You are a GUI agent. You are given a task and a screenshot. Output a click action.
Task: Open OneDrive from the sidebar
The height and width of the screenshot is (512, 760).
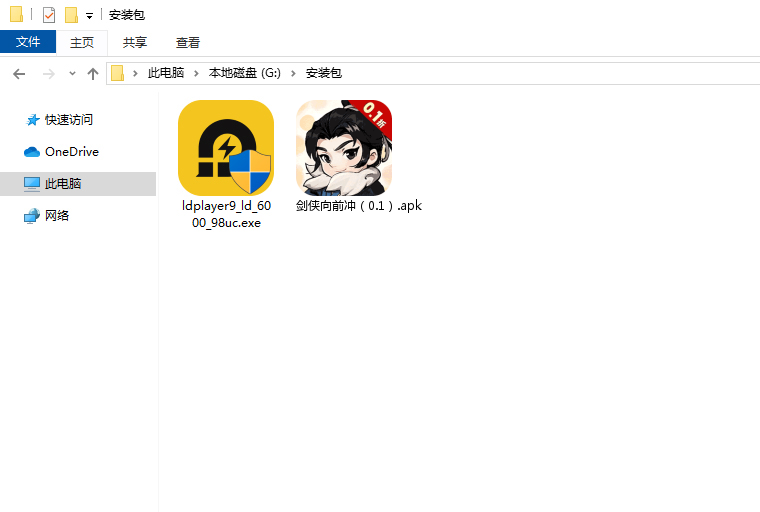pos(71,152)
